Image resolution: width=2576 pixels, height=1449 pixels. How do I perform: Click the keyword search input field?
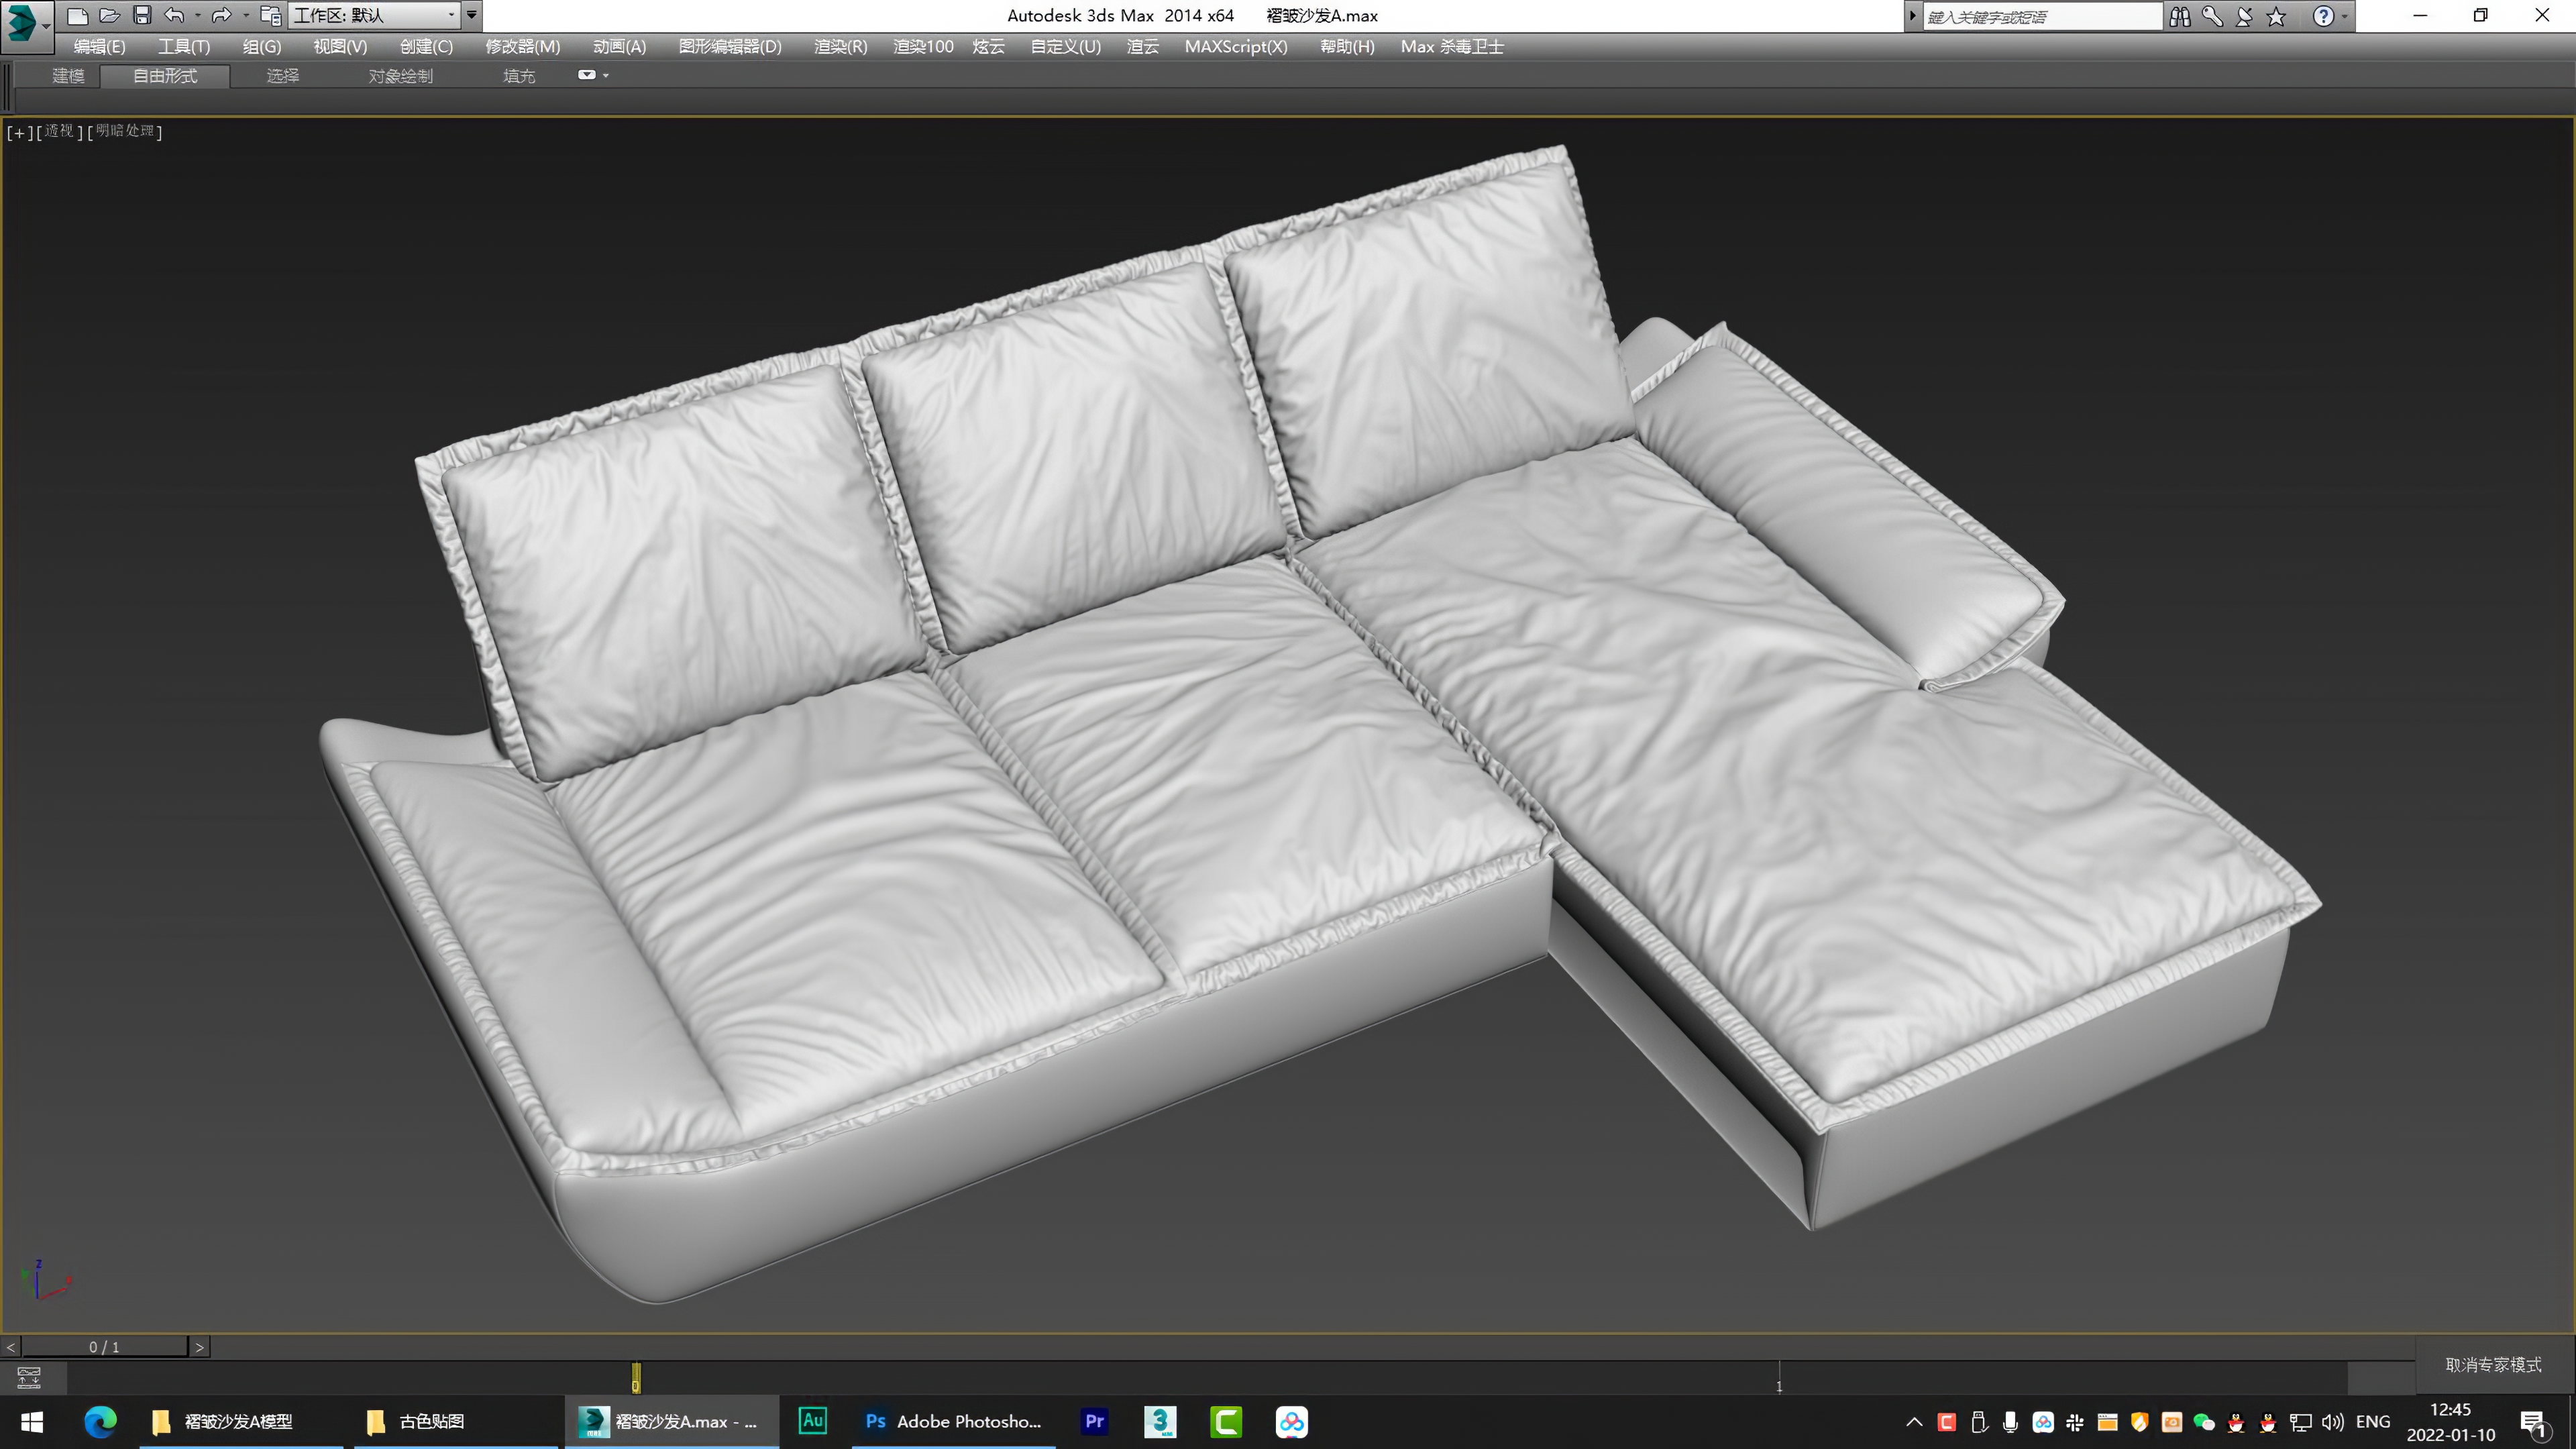pyautogui.click(x=2040, y=16)
